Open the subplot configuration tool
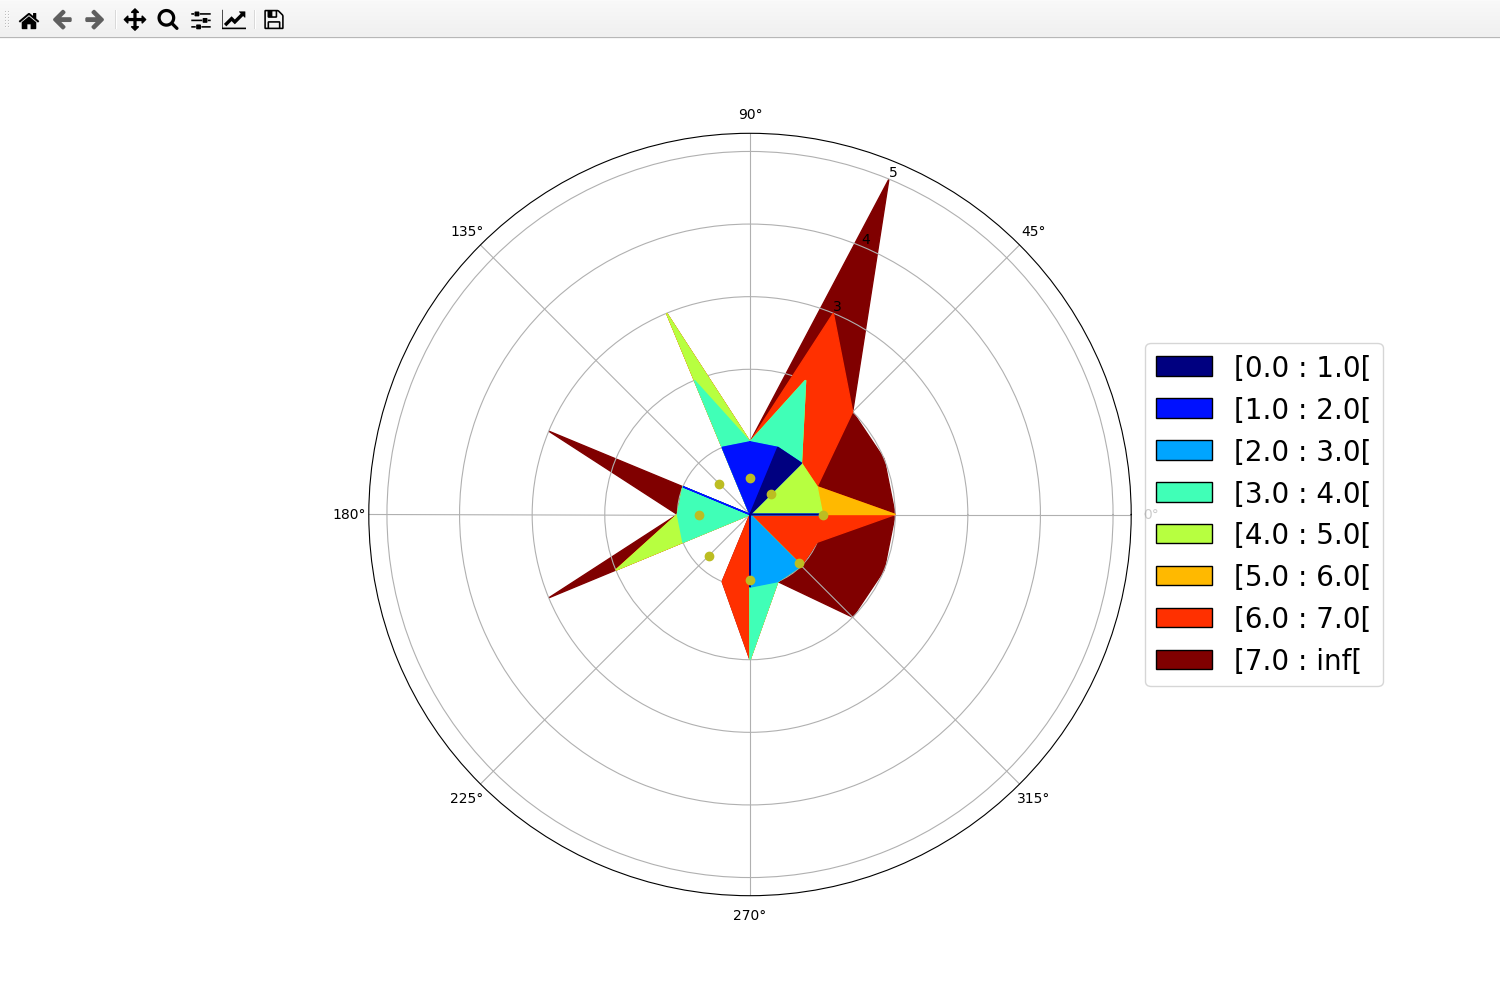 pos(200,20)
